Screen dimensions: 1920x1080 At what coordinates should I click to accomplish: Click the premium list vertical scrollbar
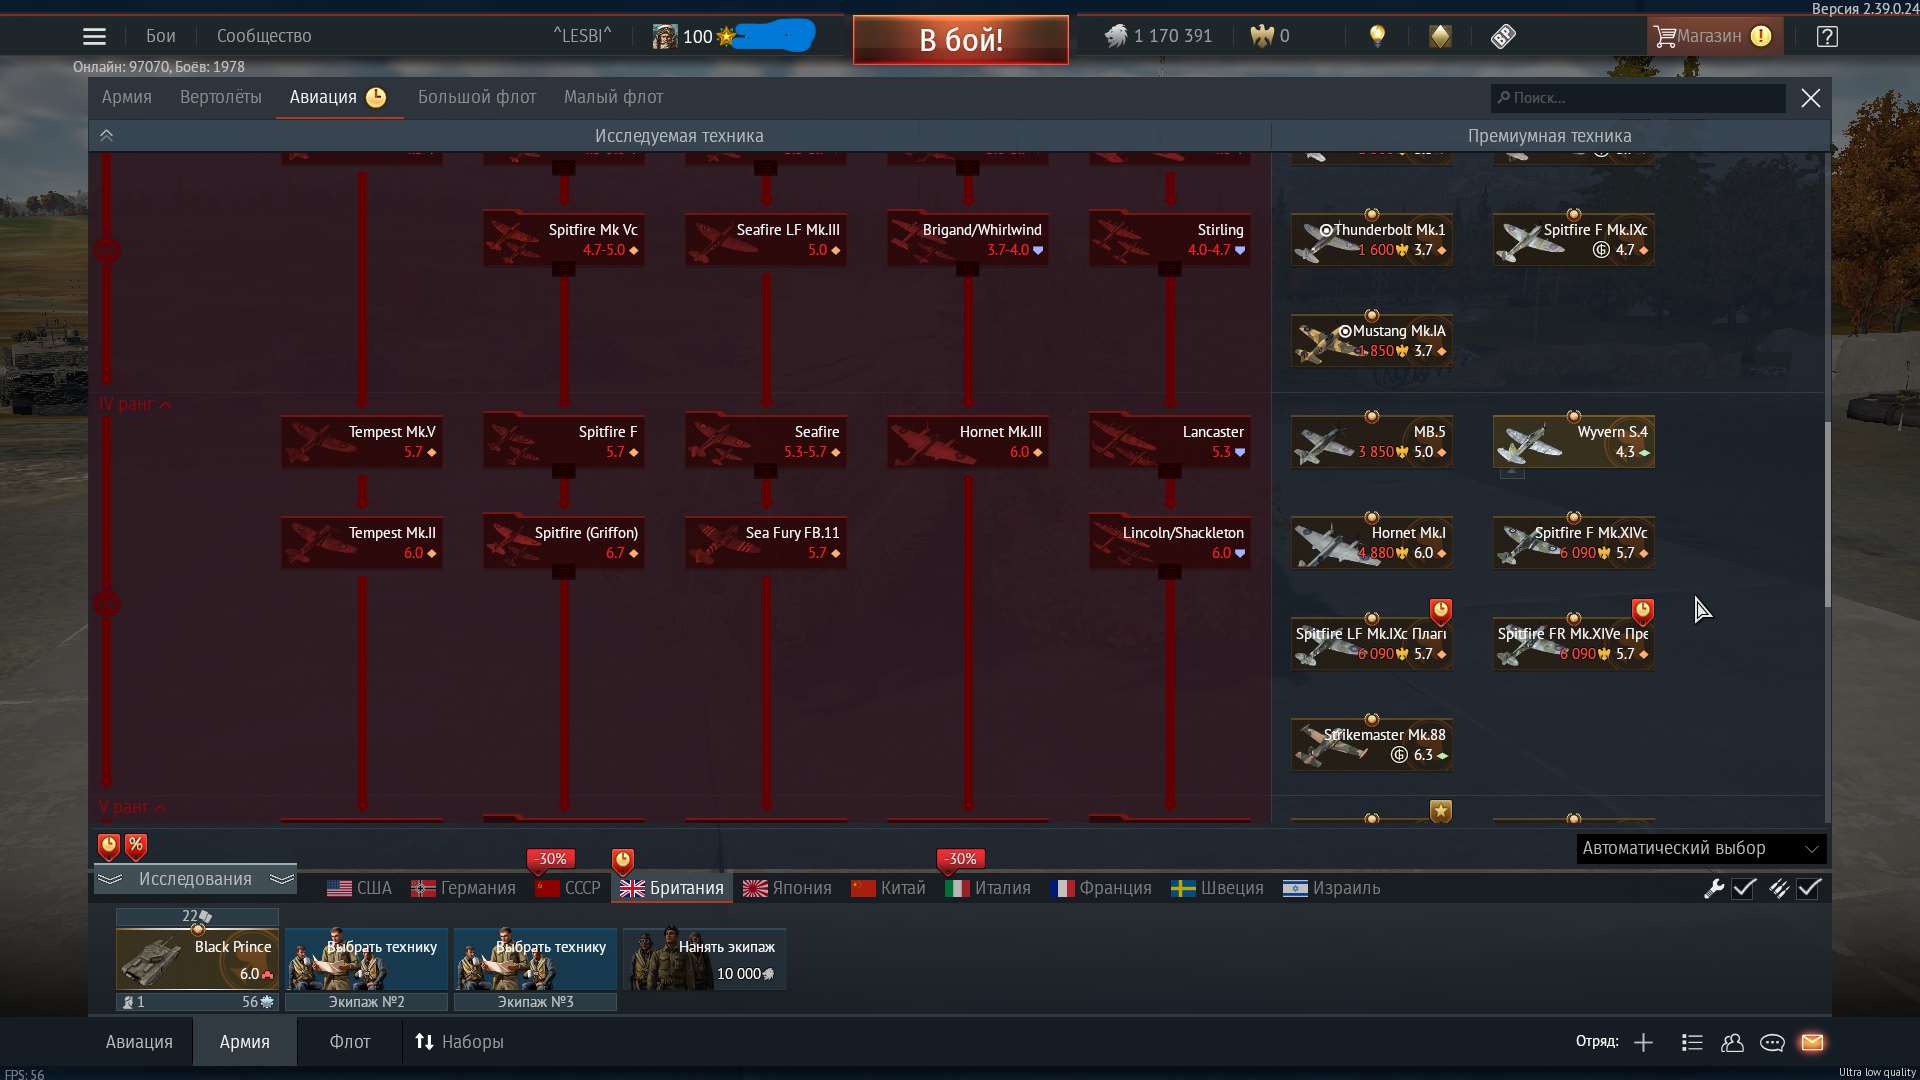click(1827, 513)
